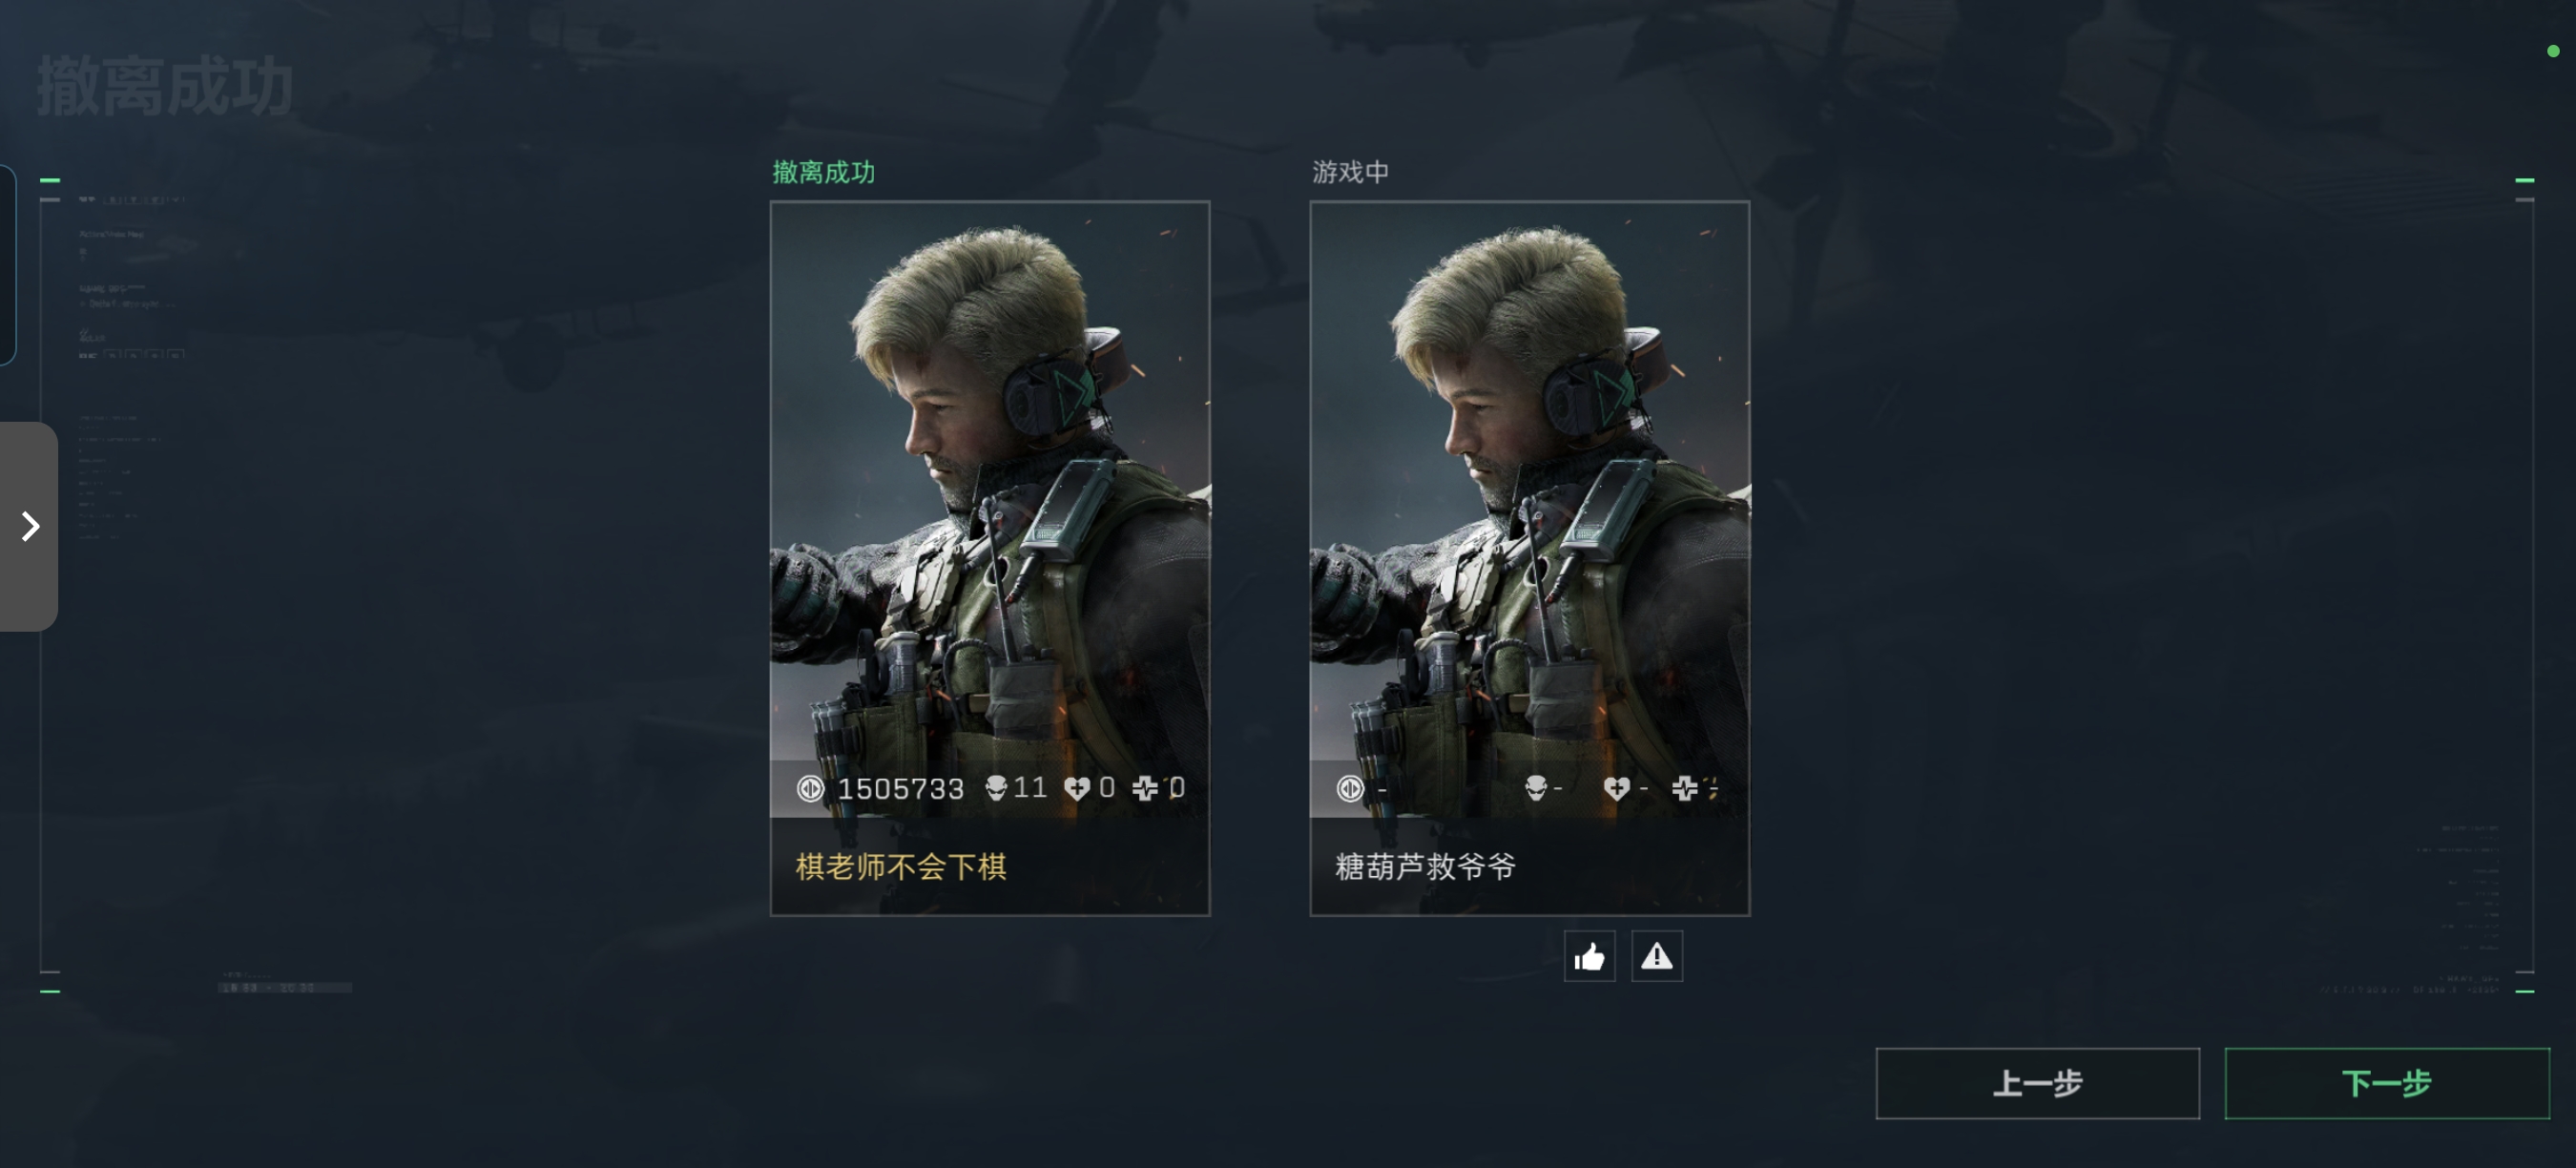
Task: Click the coin icon on 糖葫芦救爷爷 card
Action: (1350, 788)
